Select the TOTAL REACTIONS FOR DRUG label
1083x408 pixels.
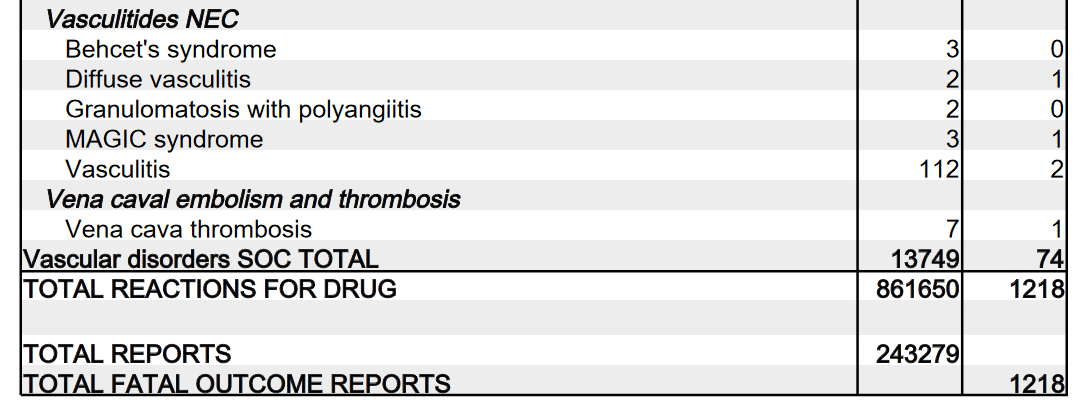(210, 289)
